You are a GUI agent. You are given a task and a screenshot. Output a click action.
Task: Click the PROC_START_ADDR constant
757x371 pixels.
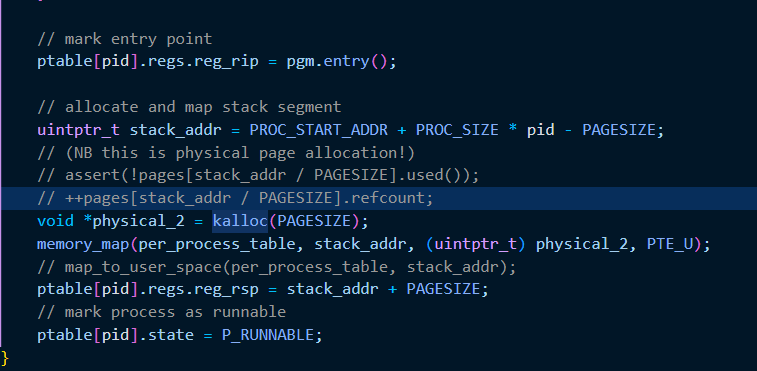point(319,130)
